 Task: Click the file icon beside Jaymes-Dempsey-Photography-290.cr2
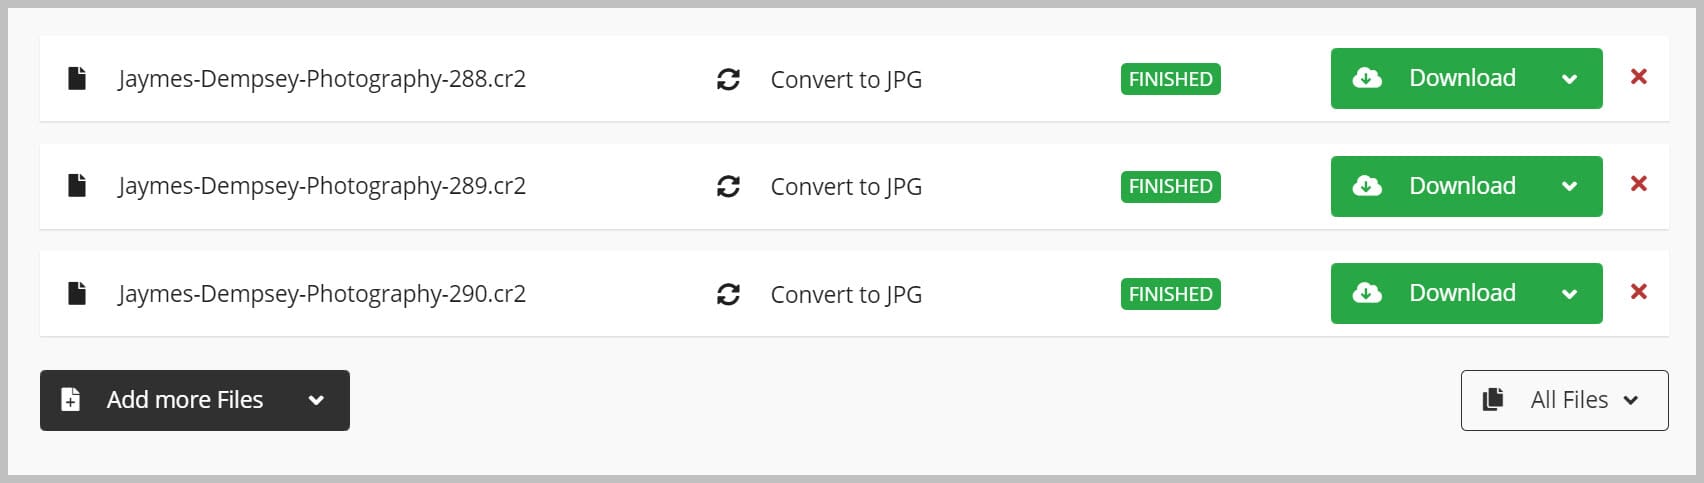(77, 293)
